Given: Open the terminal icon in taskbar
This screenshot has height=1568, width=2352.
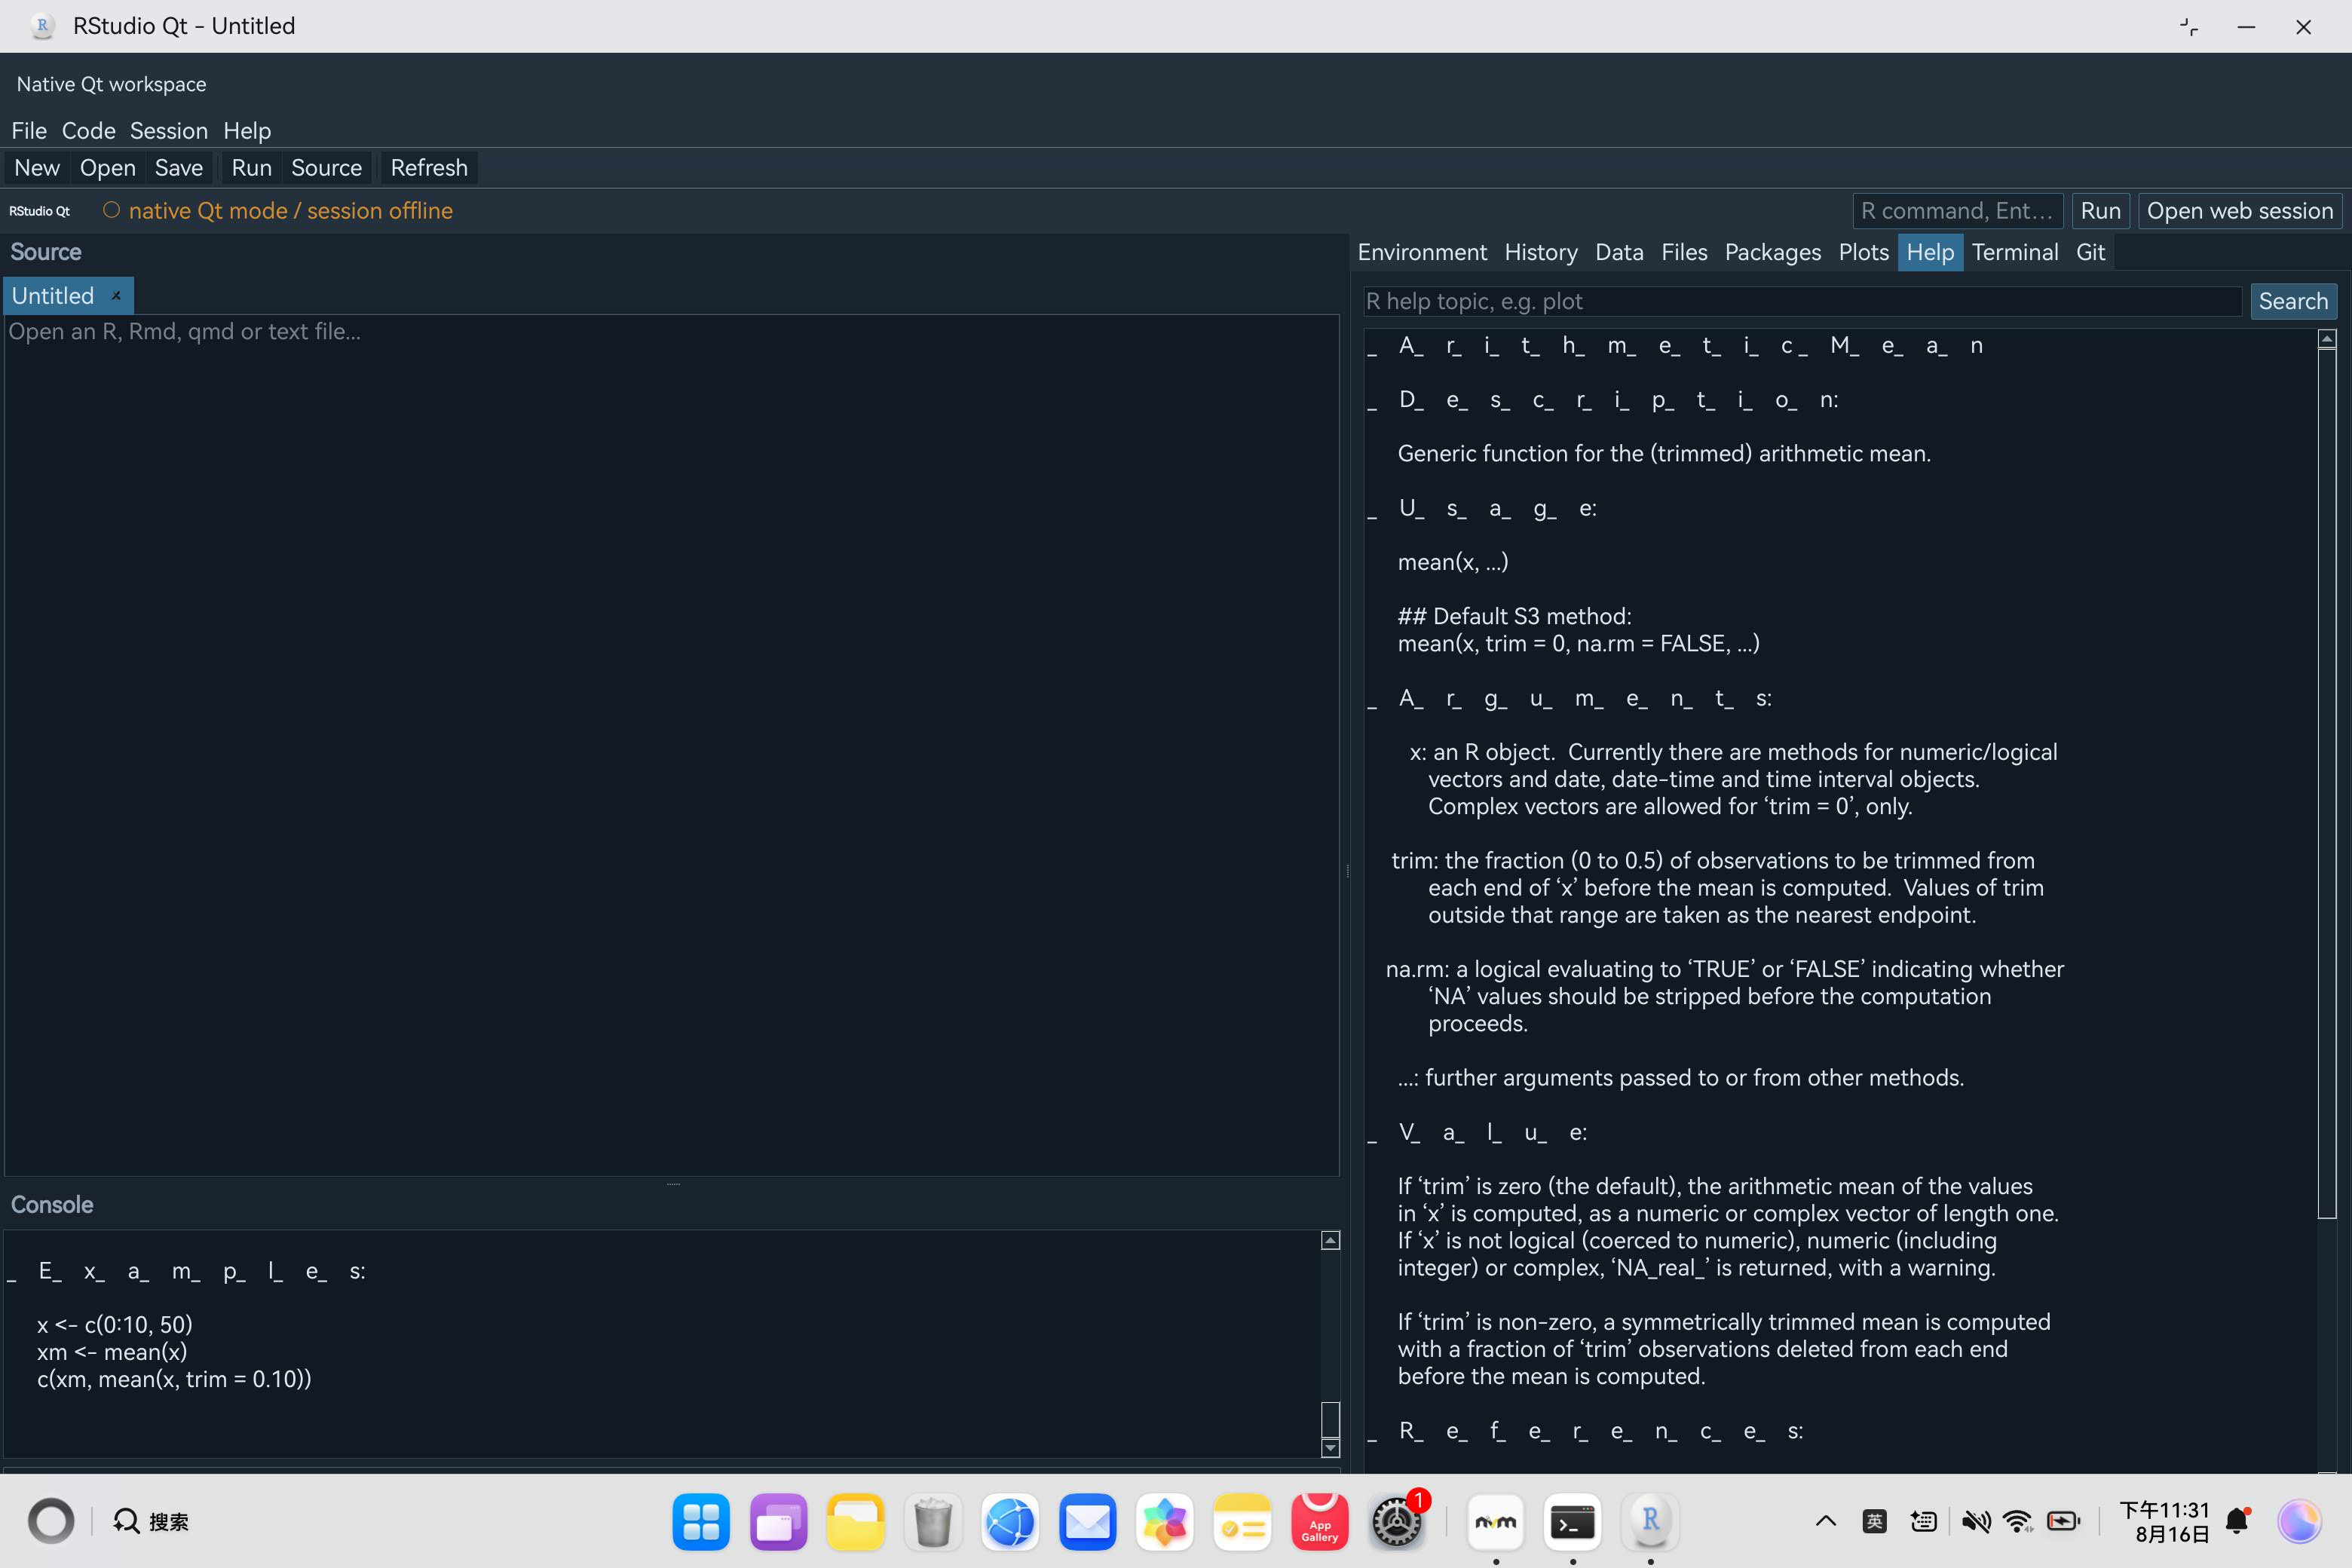Looking at the screenshot, I should (1573, 1522).
